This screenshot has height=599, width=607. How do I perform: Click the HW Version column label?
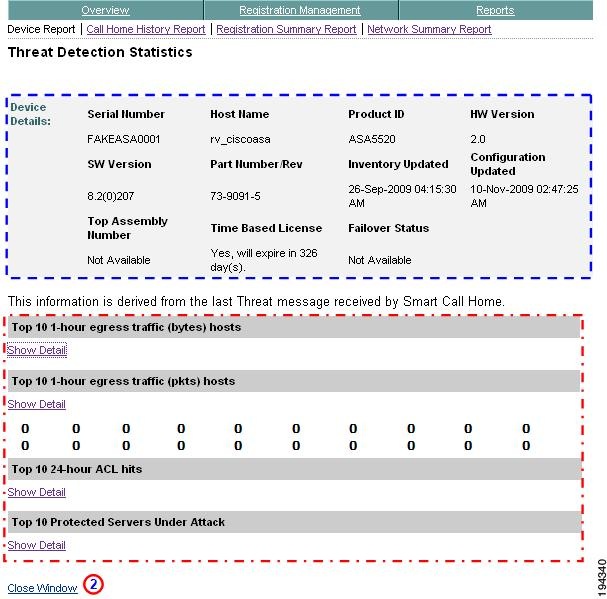pos(502,114)
